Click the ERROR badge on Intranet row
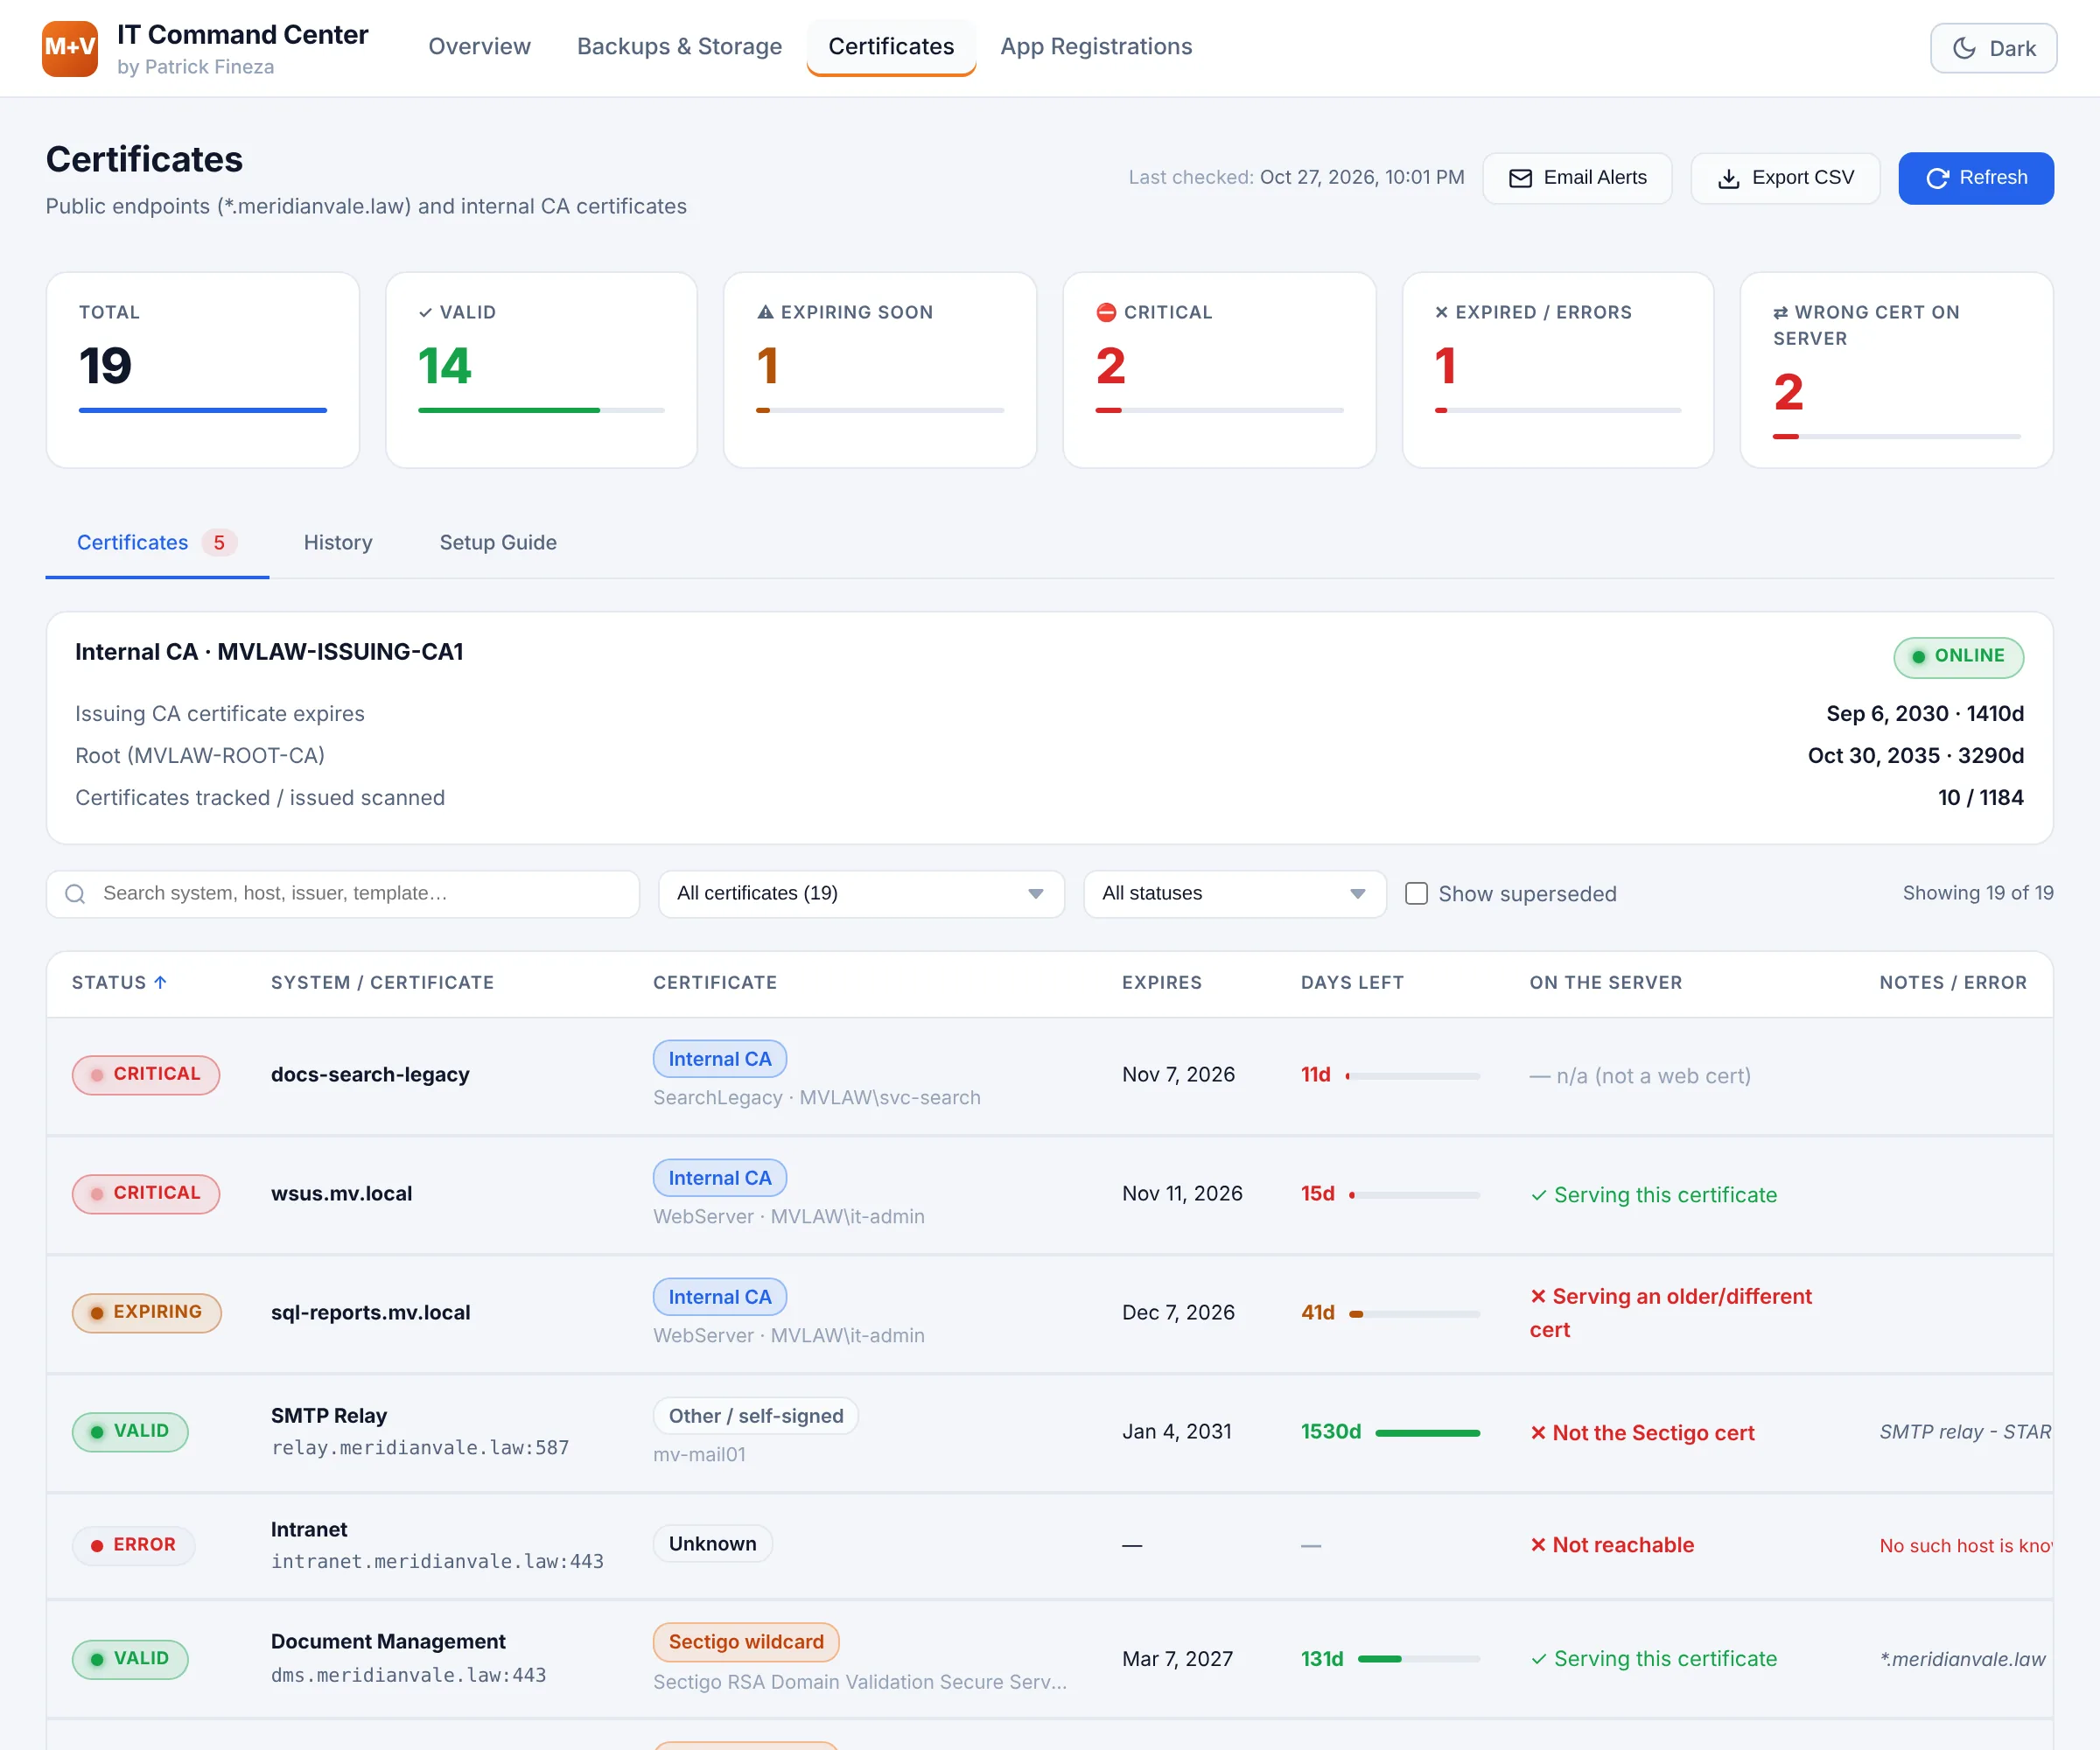Image resolution: width=2100 pixels, height=1750 pixels. 133,1544
